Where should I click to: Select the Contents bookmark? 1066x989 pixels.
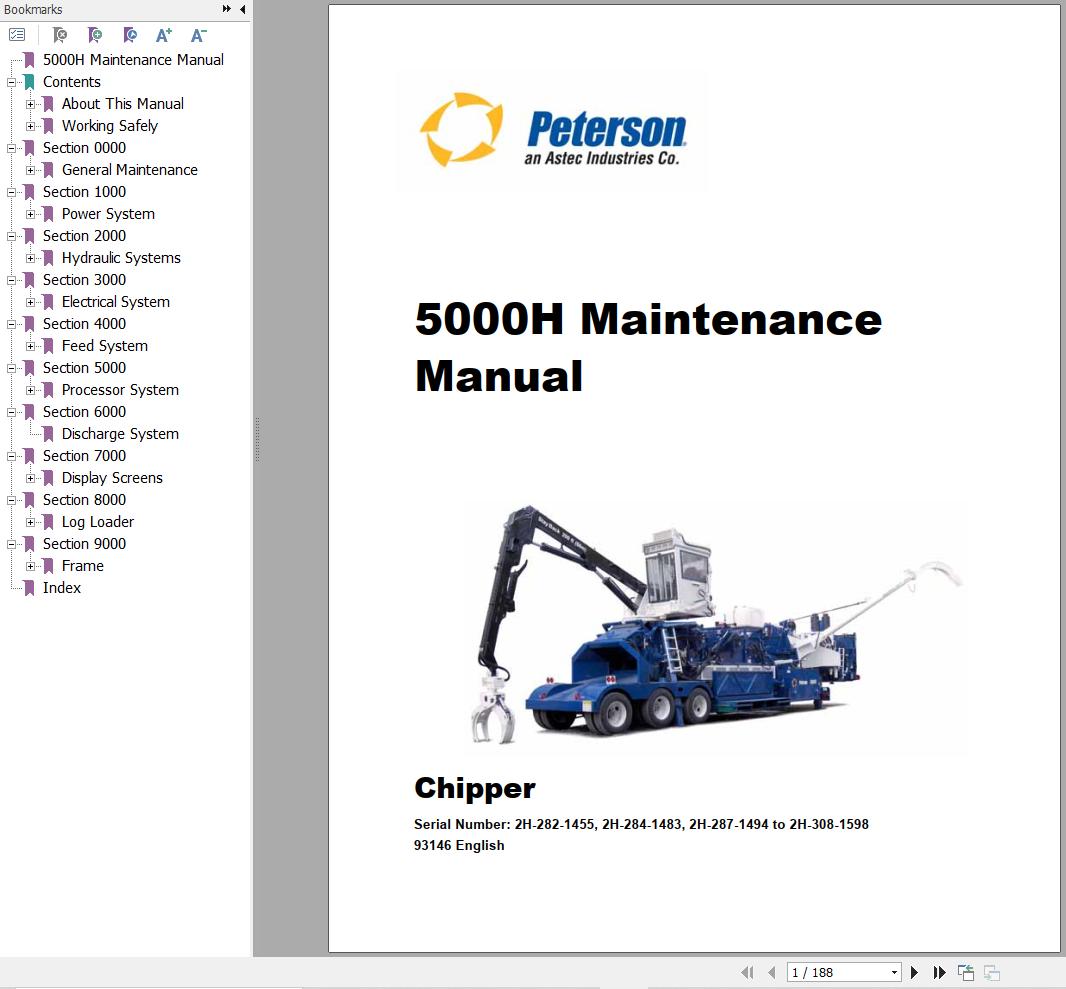pyautogui.click(x=71, y=82)
